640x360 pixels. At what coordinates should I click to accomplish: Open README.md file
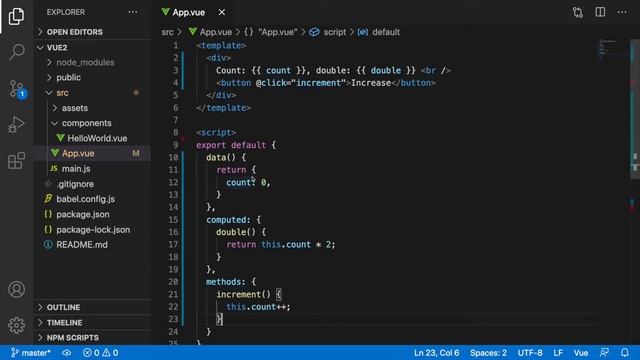coord(93,245)
